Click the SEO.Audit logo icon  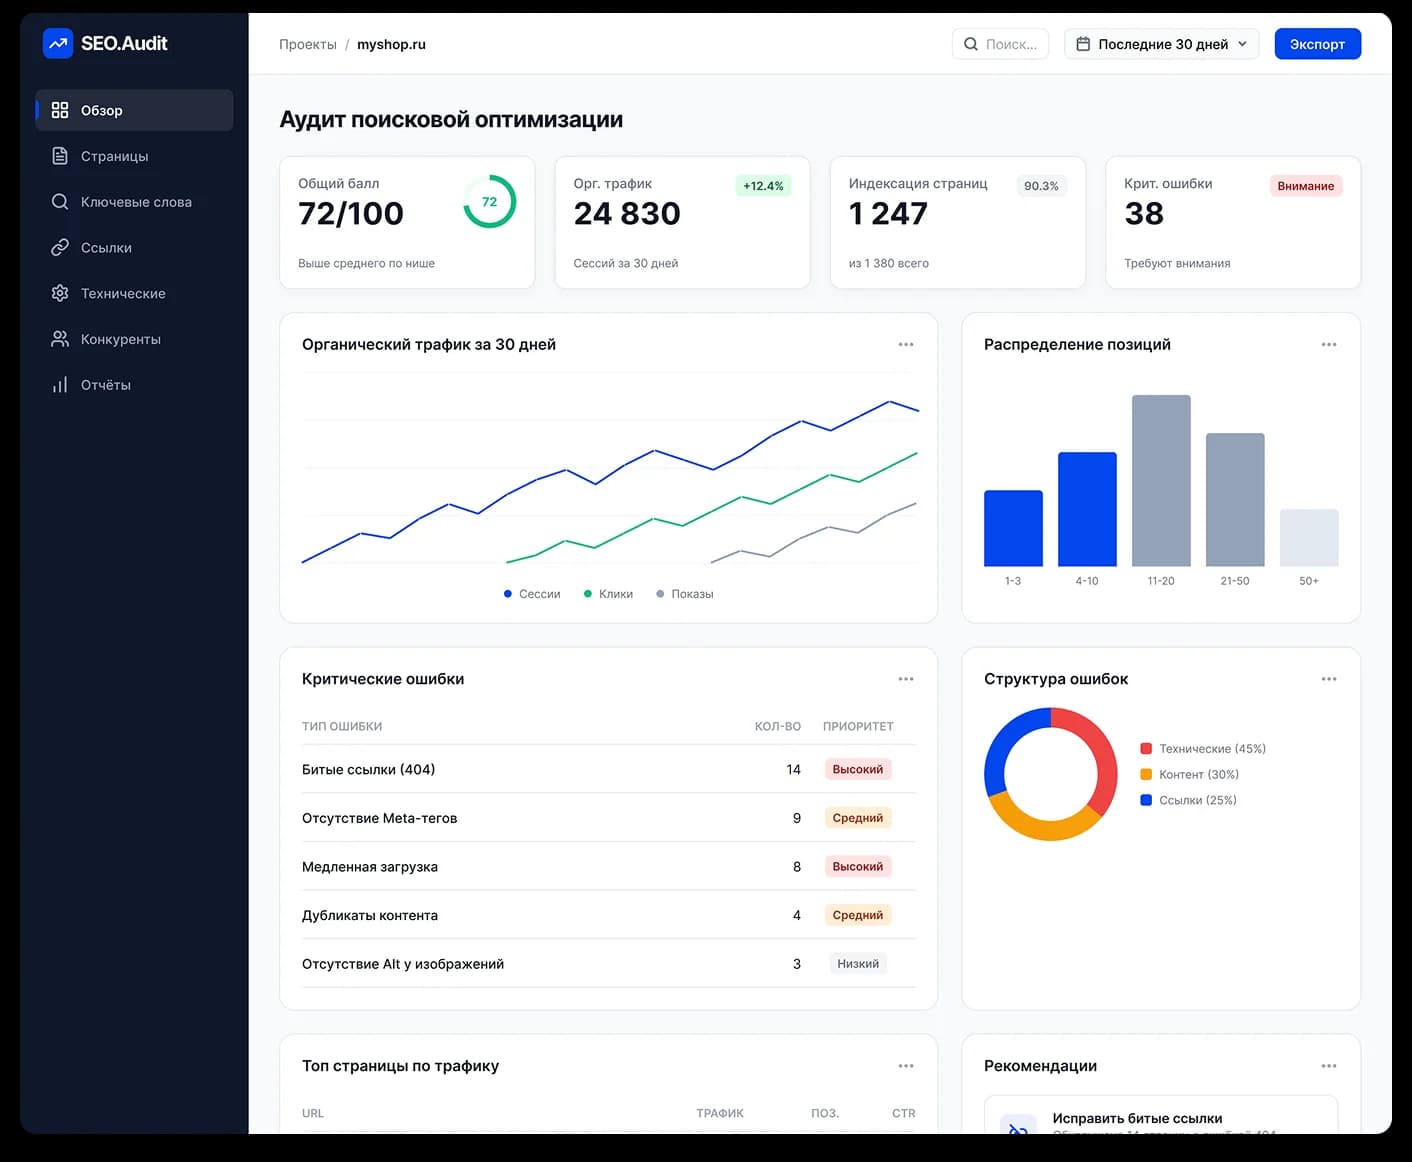pyautogui.click(x=58, y=43)
